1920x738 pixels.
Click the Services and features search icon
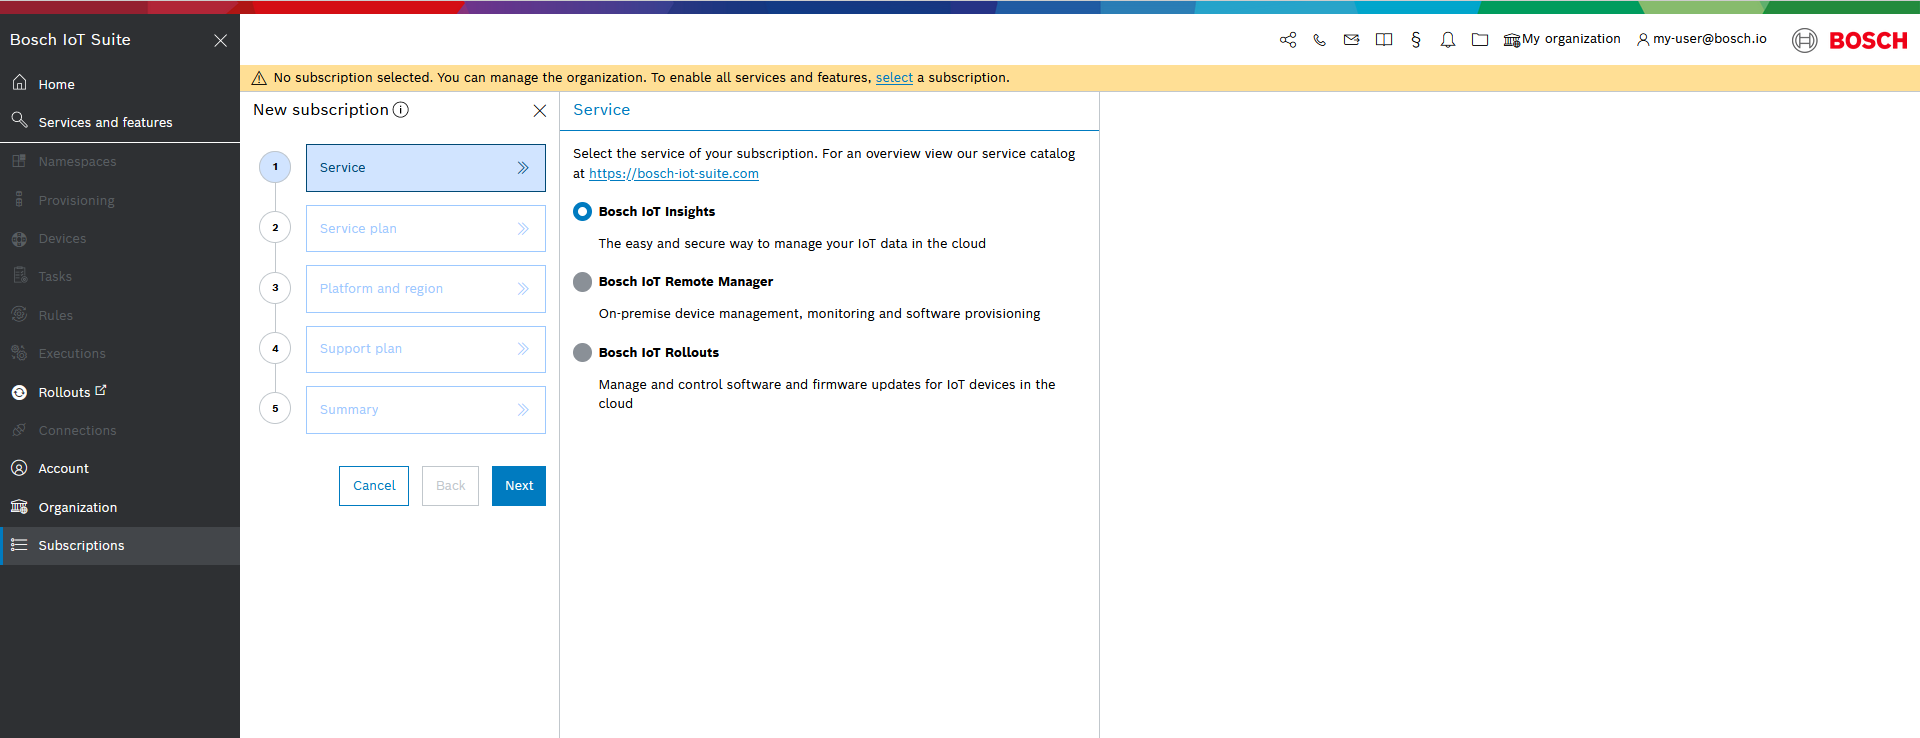click(x=19, y=121)
